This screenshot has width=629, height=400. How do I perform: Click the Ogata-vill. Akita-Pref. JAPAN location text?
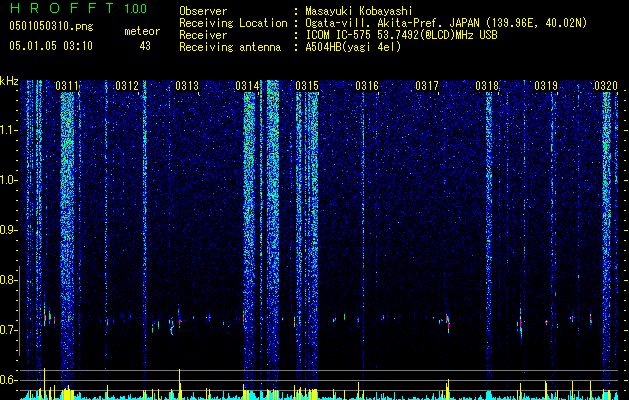click(x=446, y=23)
